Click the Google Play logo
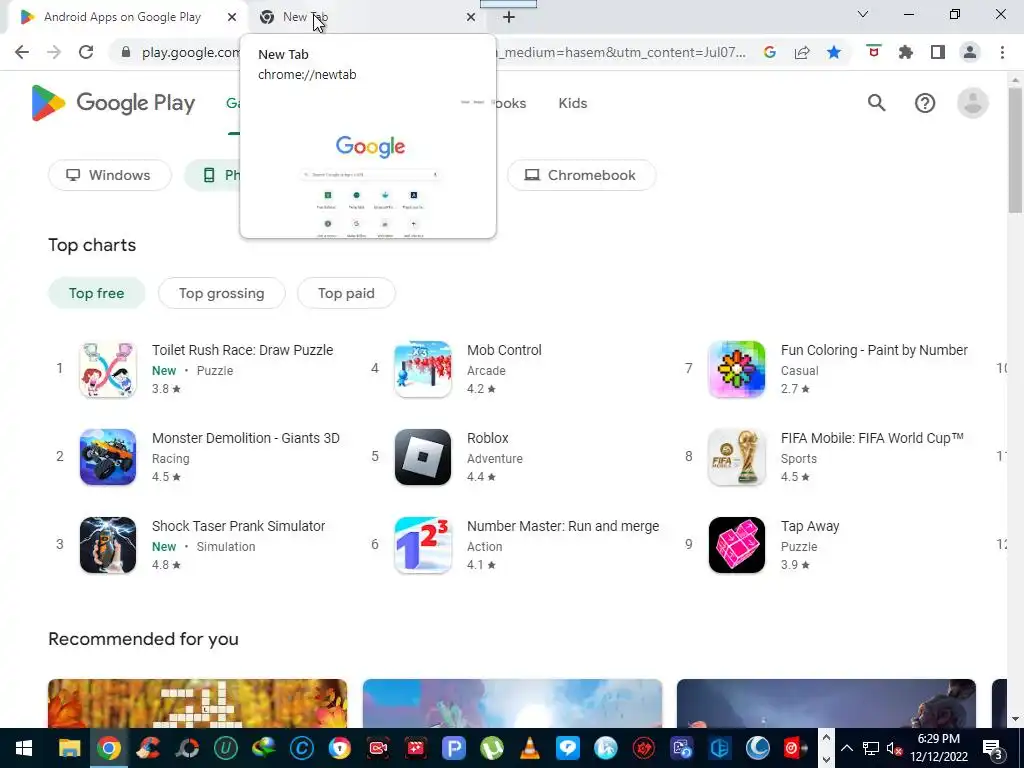 tap(113, 103)
